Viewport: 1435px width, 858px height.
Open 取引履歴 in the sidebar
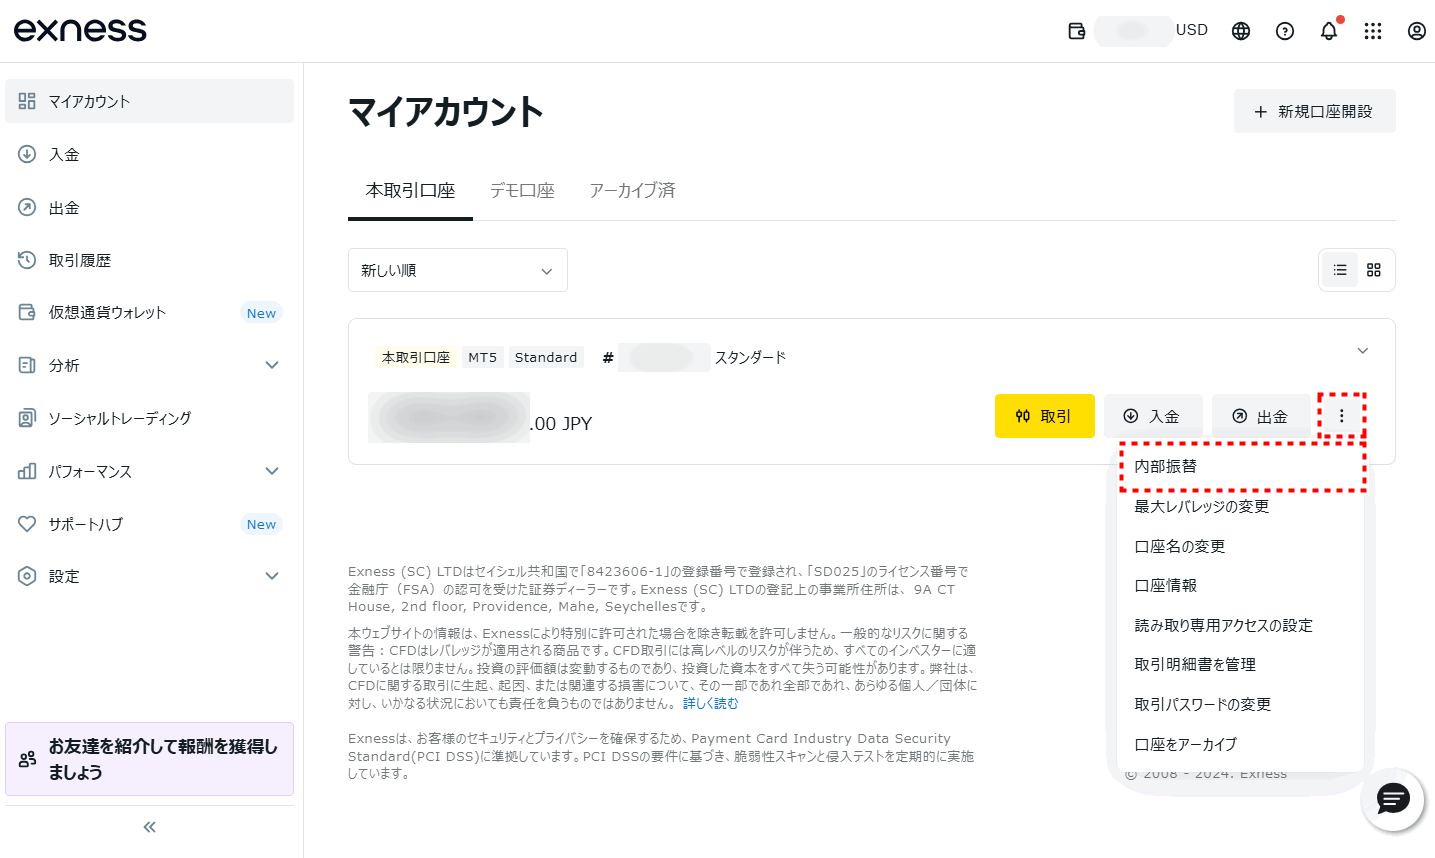[150, 260]
